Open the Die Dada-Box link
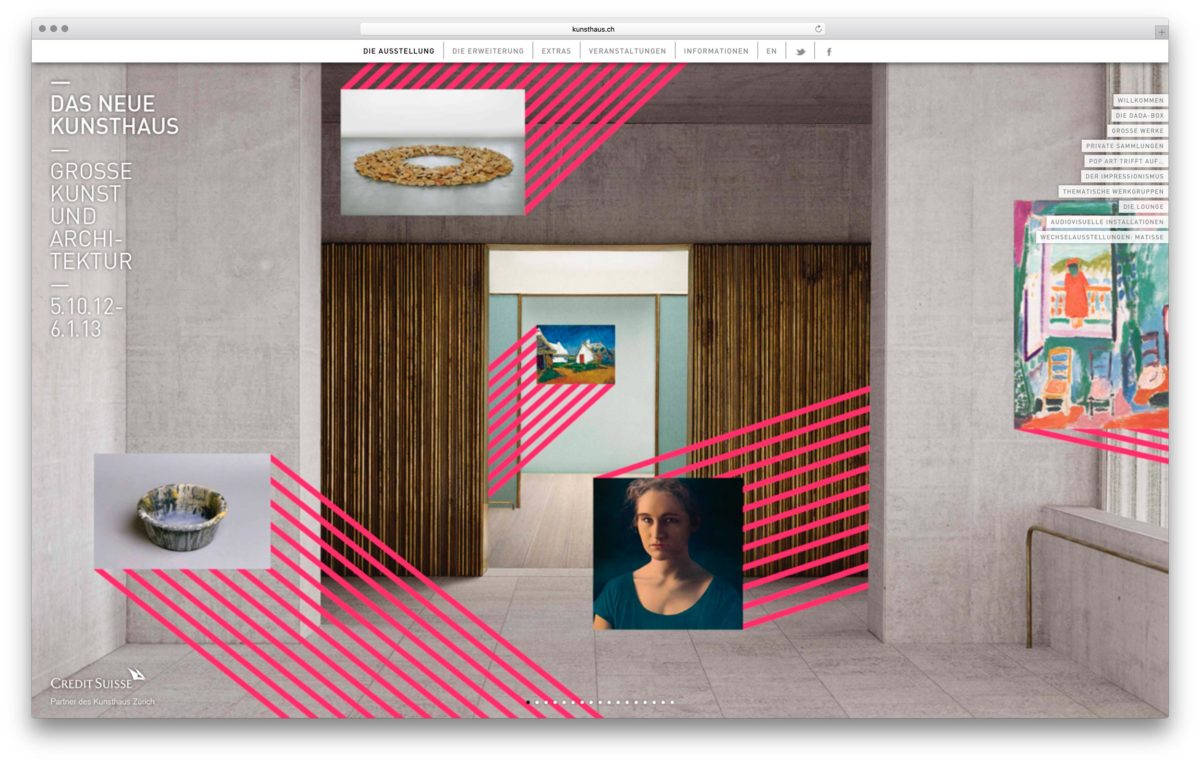The width and height of the screenshot is (1200, 763). click(x=1139, y=116)
